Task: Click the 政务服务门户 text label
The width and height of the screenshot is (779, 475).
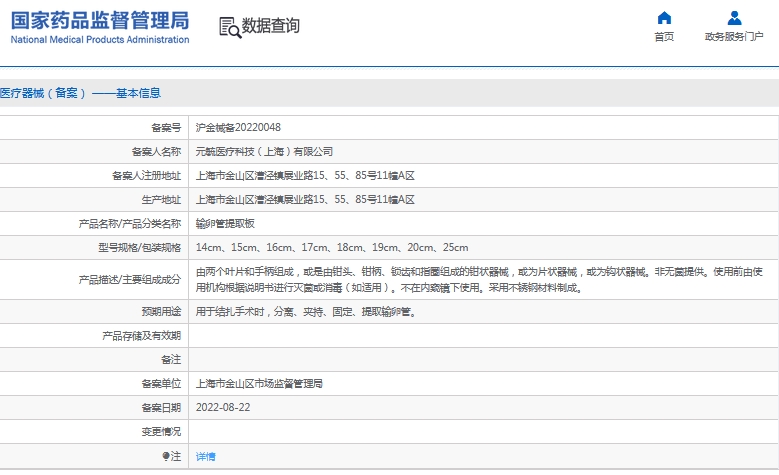Action: coord(734,37)
